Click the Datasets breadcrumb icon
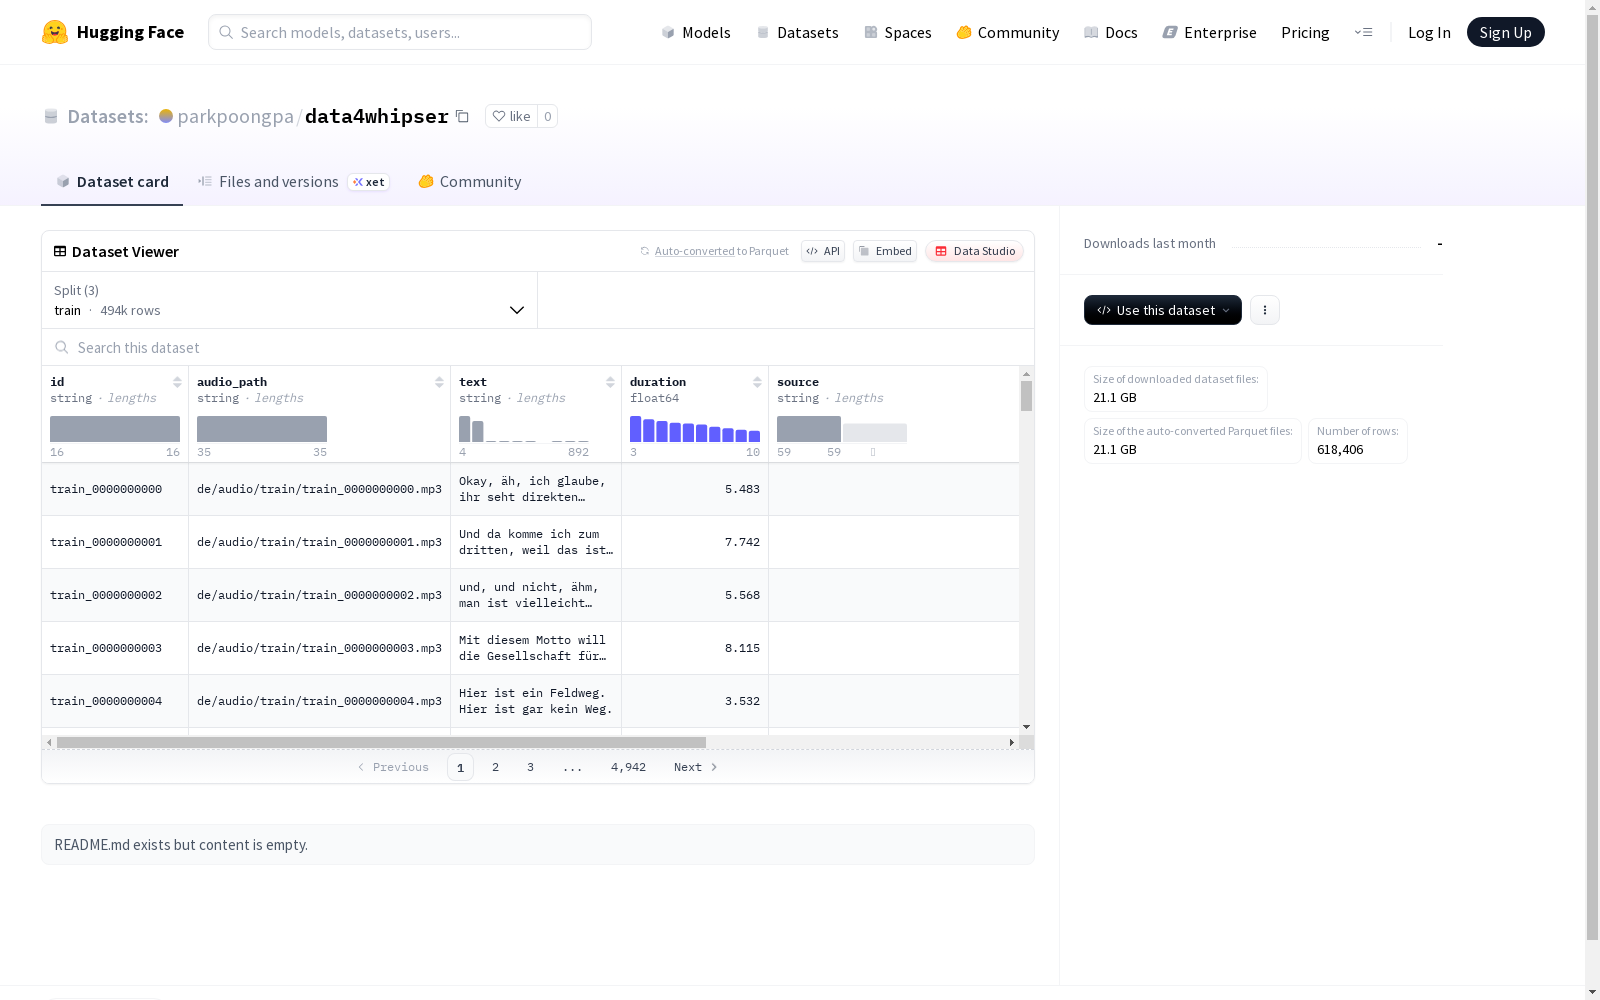 click(x=51, y=116)
